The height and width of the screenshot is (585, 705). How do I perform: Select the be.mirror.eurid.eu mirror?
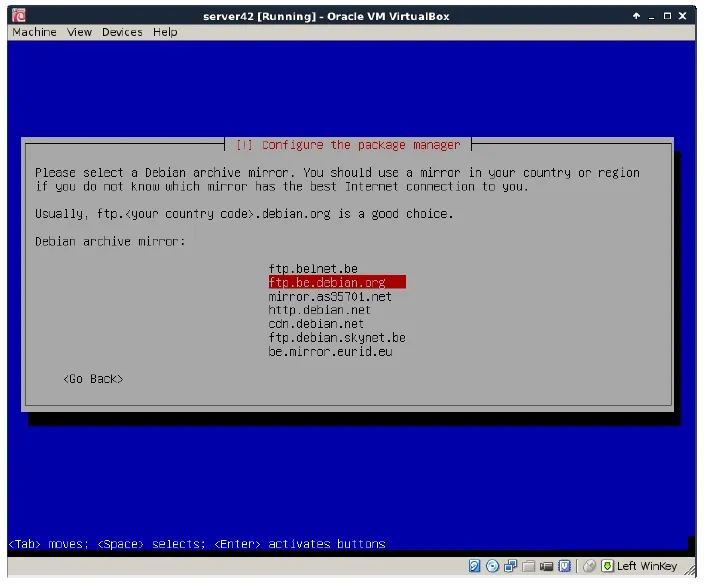pos(330,351)
